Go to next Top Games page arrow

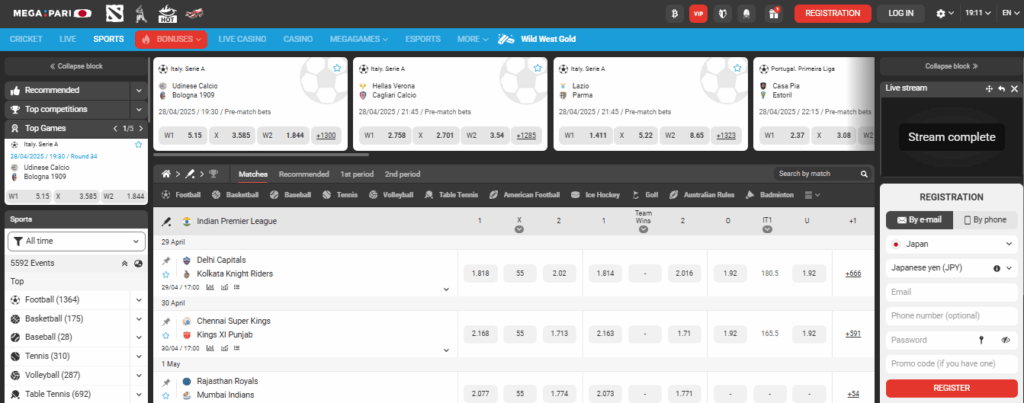coord(140,129)
